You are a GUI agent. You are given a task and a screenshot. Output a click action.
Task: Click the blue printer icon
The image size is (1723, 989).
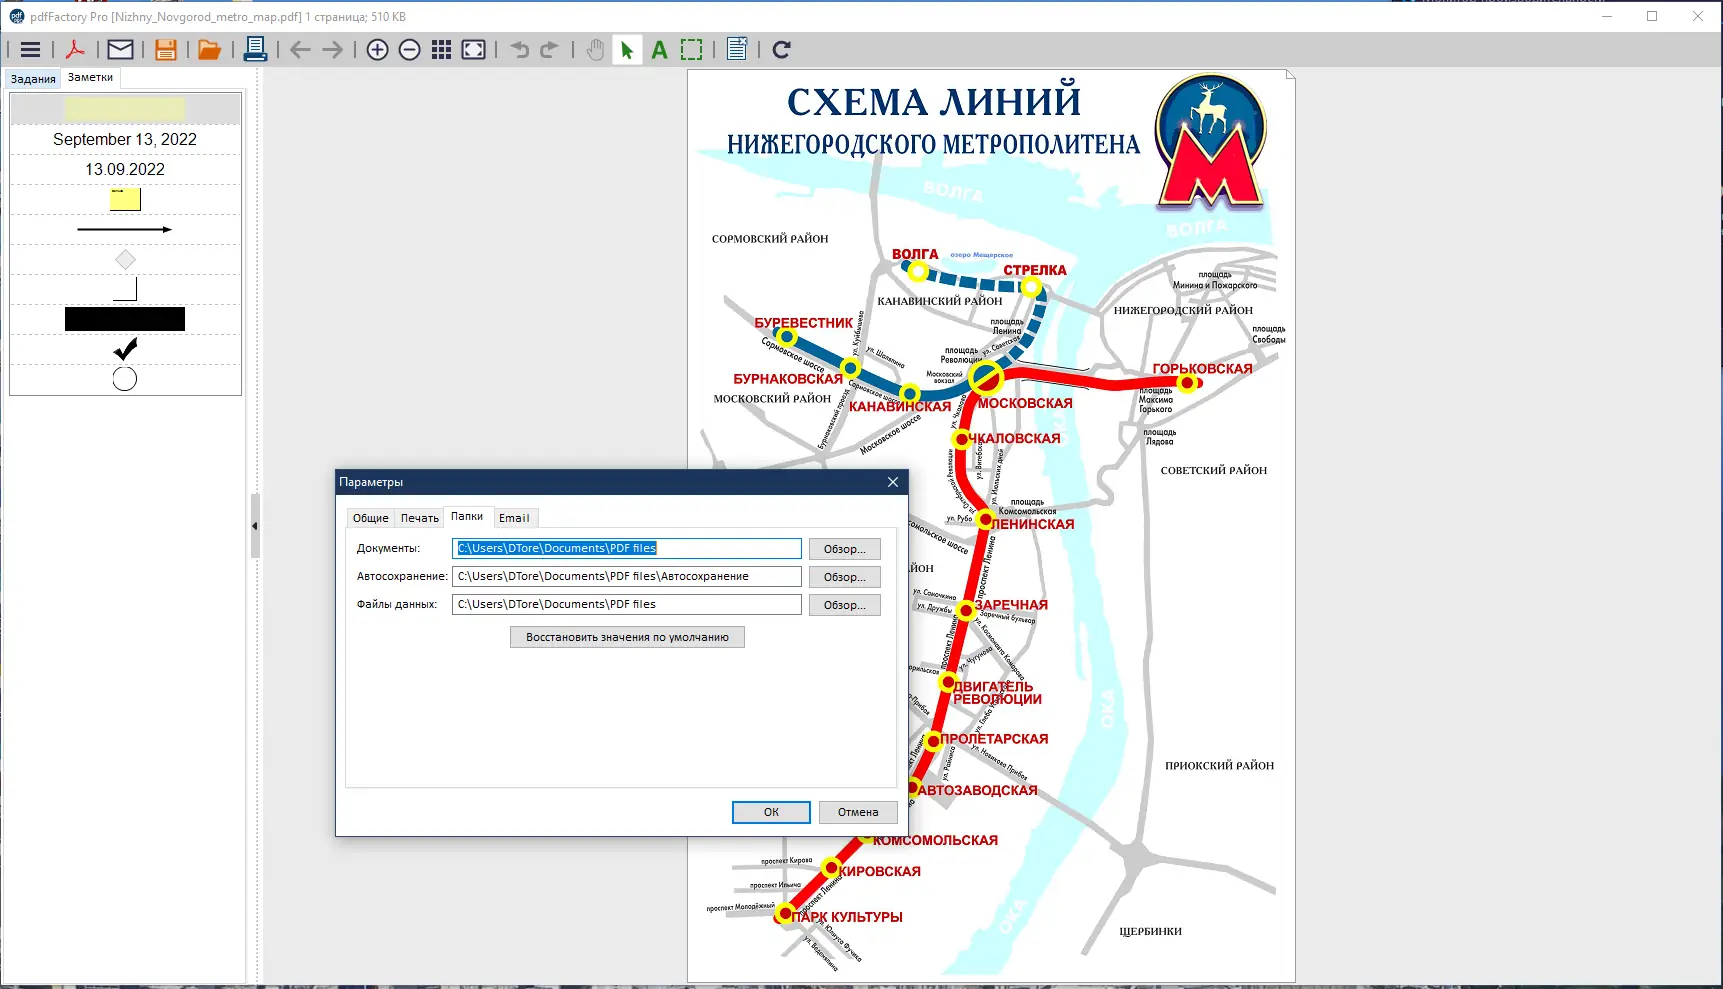[x=255, y=50]
